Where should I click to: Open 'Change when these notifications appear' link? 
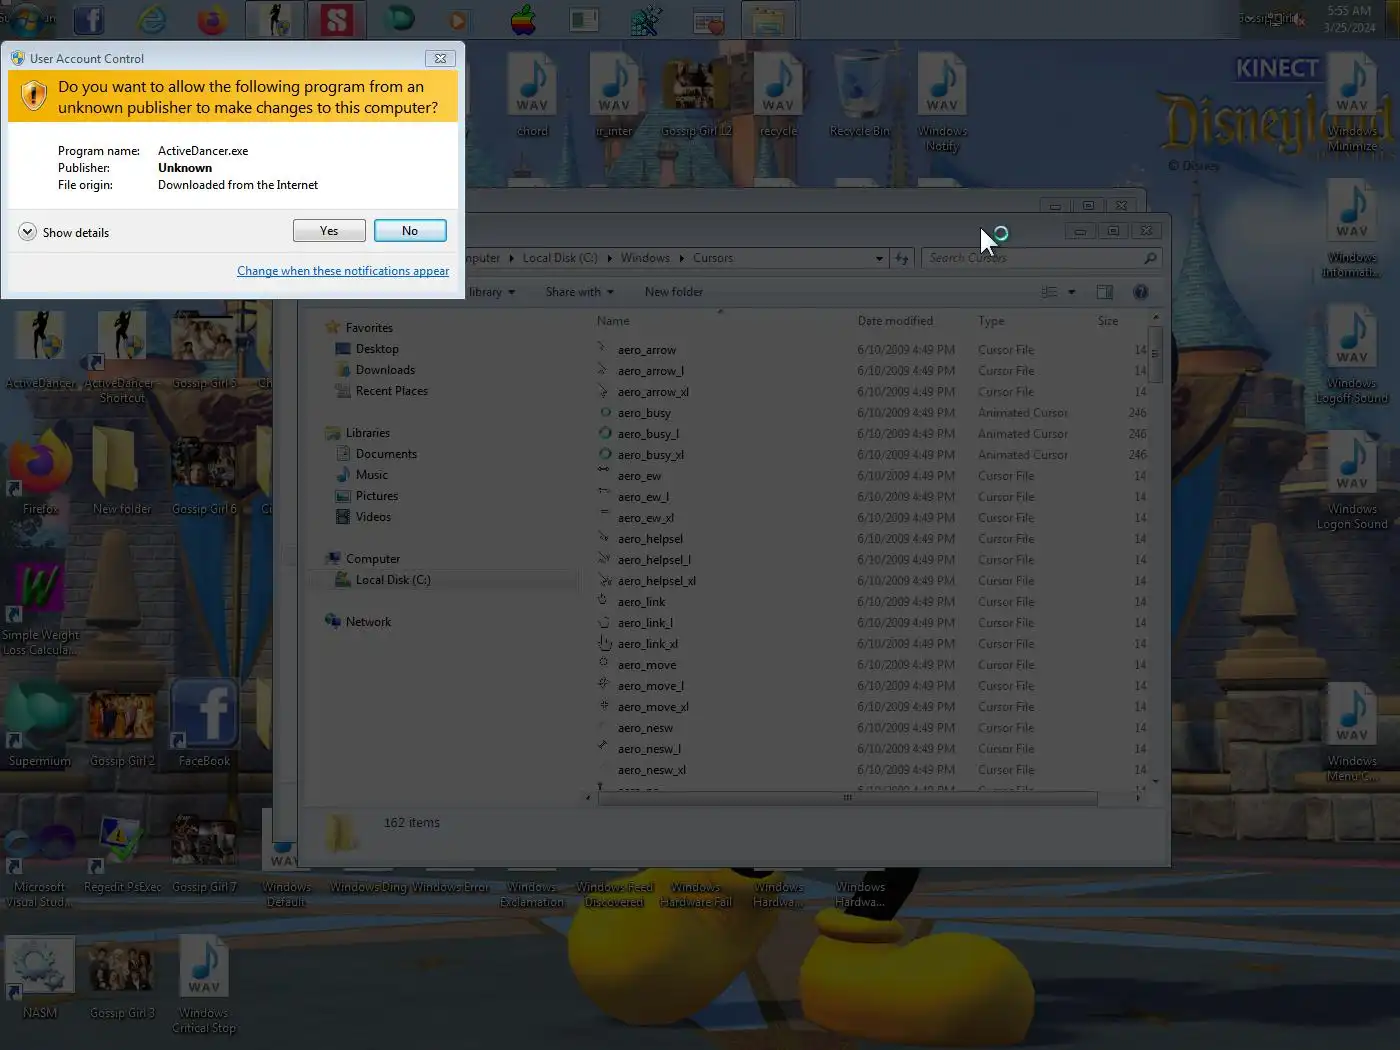point(343,271)
